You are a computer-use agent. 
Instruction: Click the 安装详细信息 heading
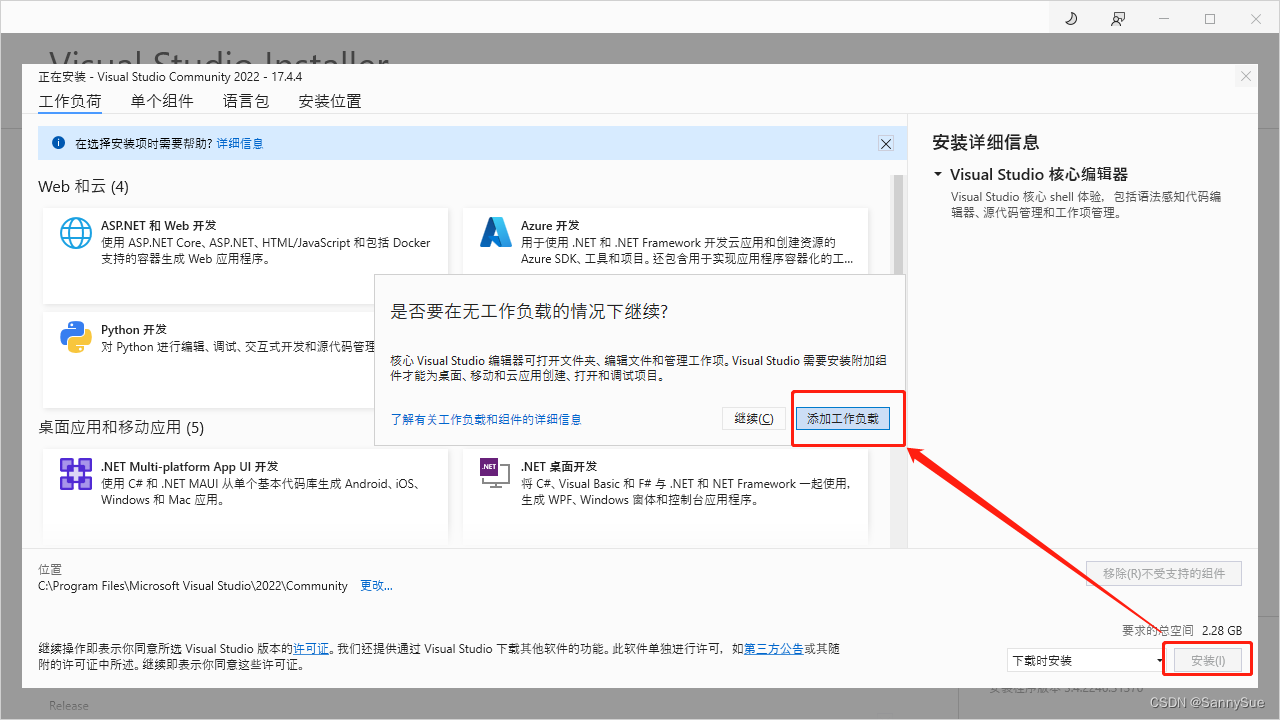pos(985,143)
